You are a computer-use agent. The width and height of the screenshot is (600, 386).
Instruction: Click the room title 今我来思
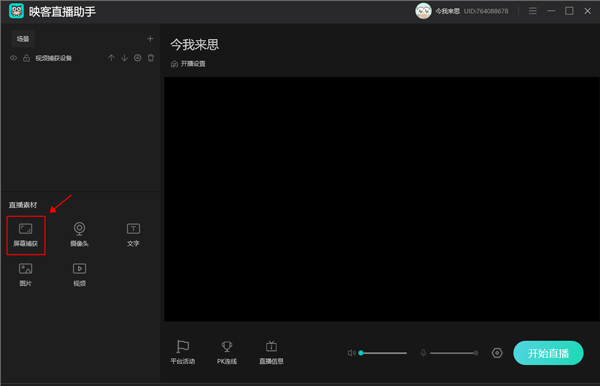pyautogui.click(x=195, y=44)
